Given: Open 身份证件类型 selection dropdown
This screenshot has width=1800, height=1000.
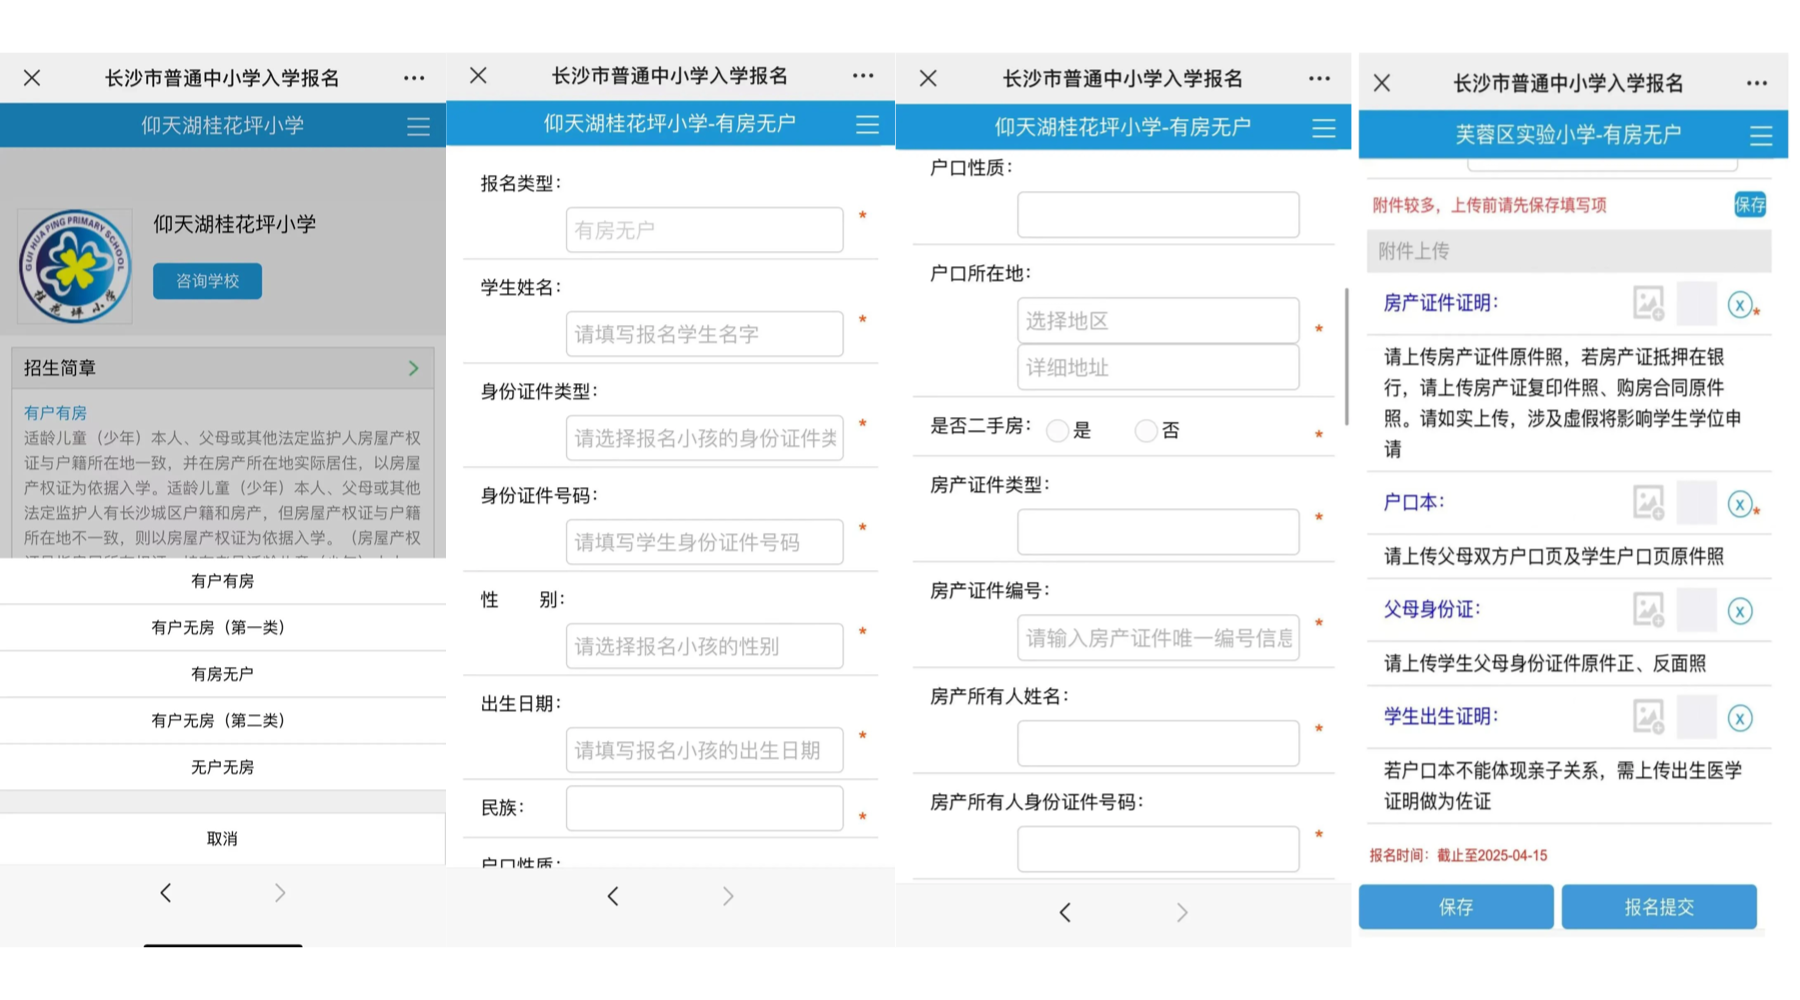Looking at the screenshot, I should pyautogui.click(x=704, y=438).
